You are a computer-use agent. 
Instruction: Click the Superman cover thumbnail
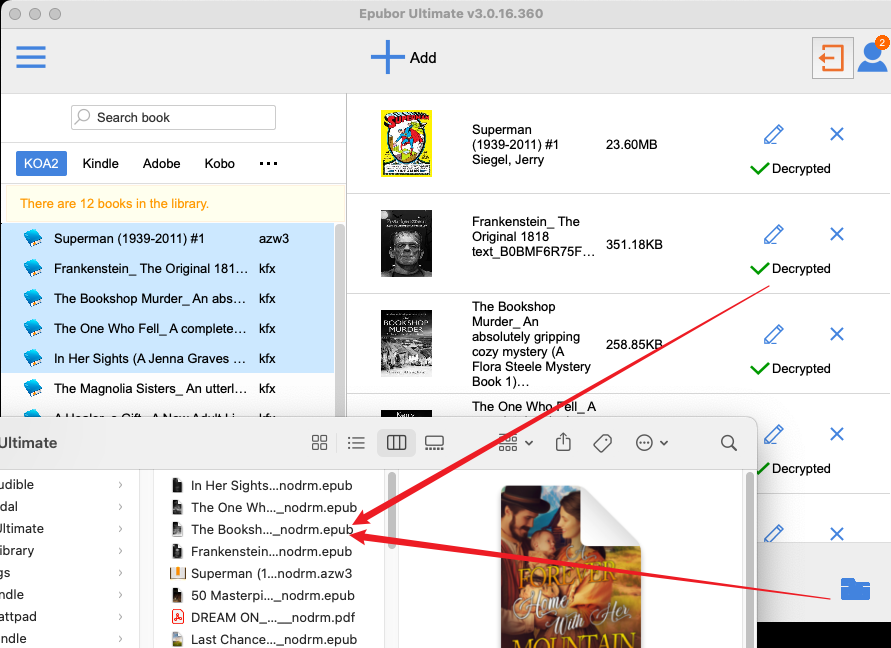coord(406,143)
